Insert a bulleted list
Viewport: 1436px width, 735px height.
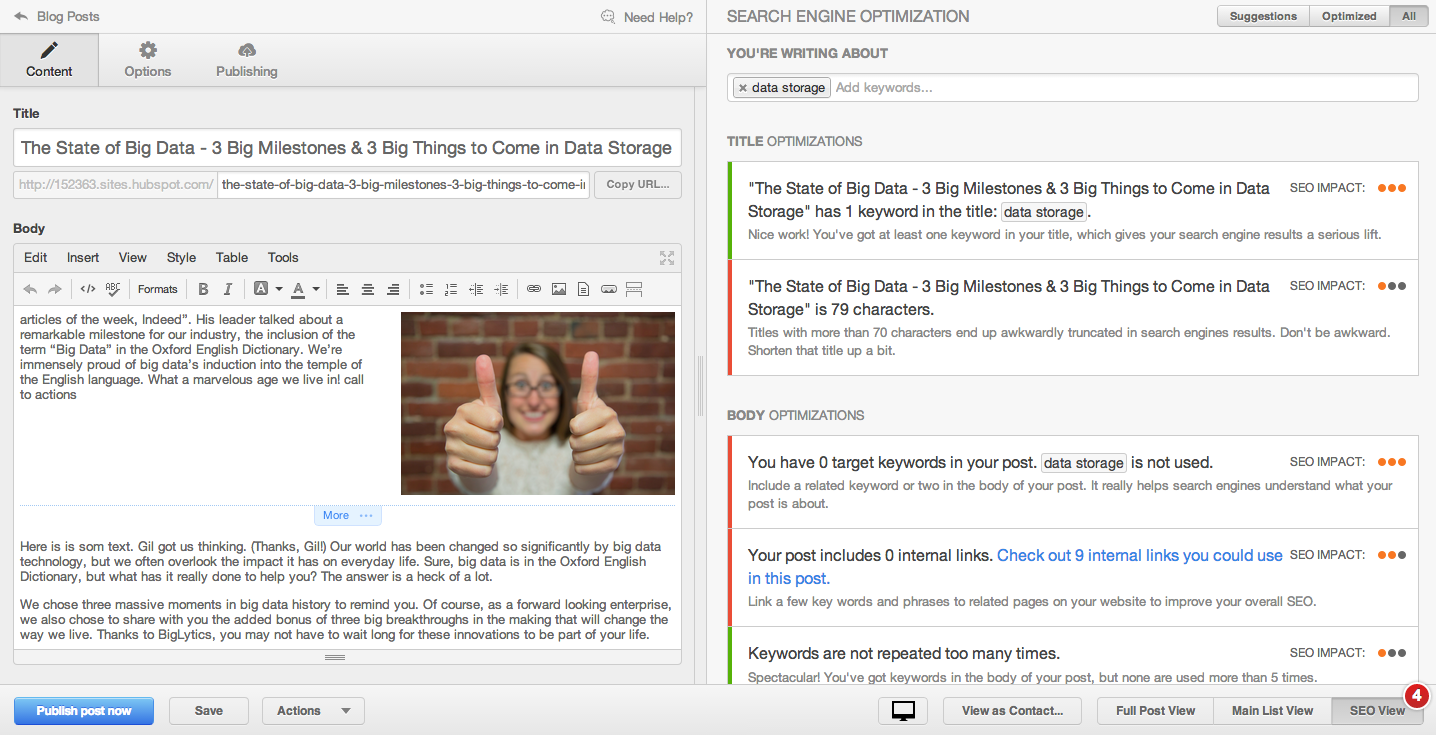tap(426, 289)
